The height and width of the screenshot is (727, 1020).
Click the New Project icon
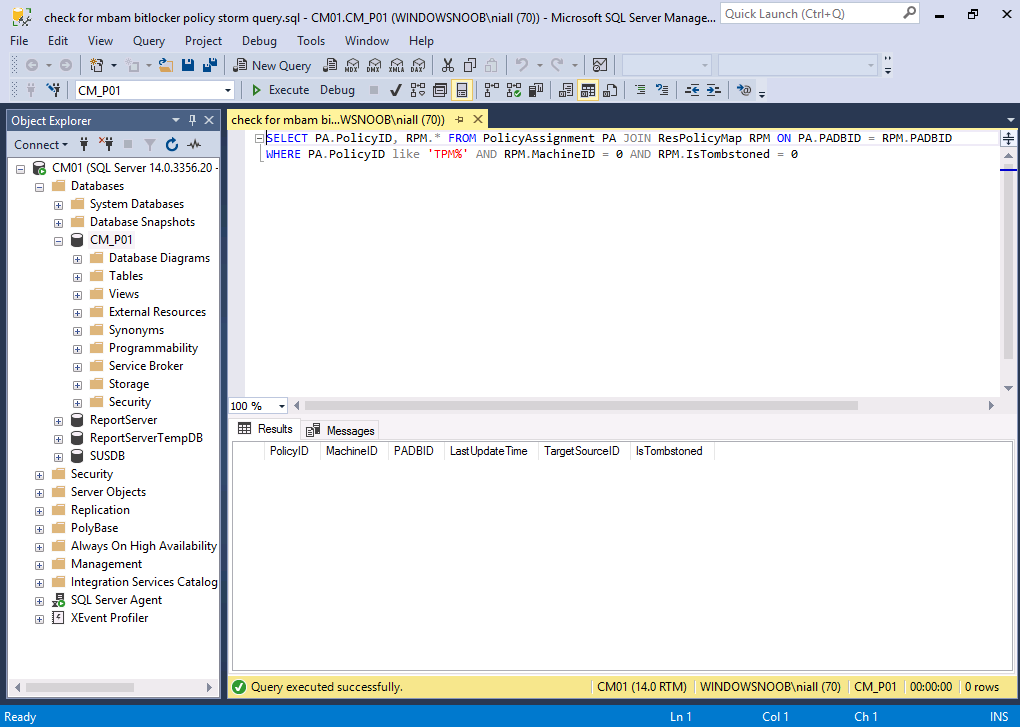point(96,65)
